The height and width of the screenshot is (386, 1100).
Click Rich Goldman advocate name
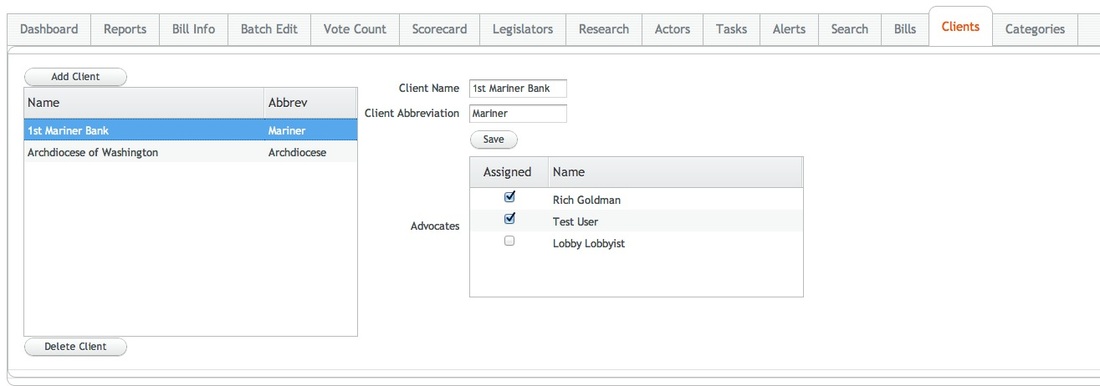click(586, 200)
